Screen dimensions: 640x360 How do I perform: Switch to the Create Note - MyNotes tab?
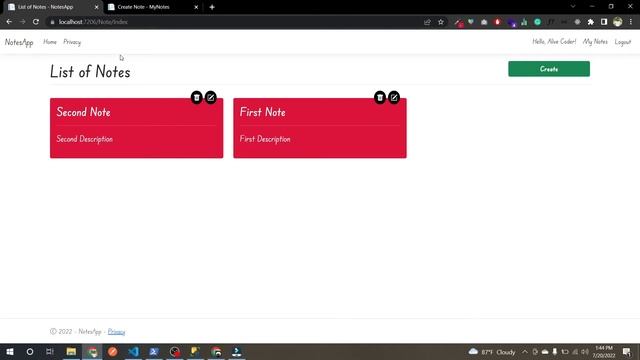point(153,7)
